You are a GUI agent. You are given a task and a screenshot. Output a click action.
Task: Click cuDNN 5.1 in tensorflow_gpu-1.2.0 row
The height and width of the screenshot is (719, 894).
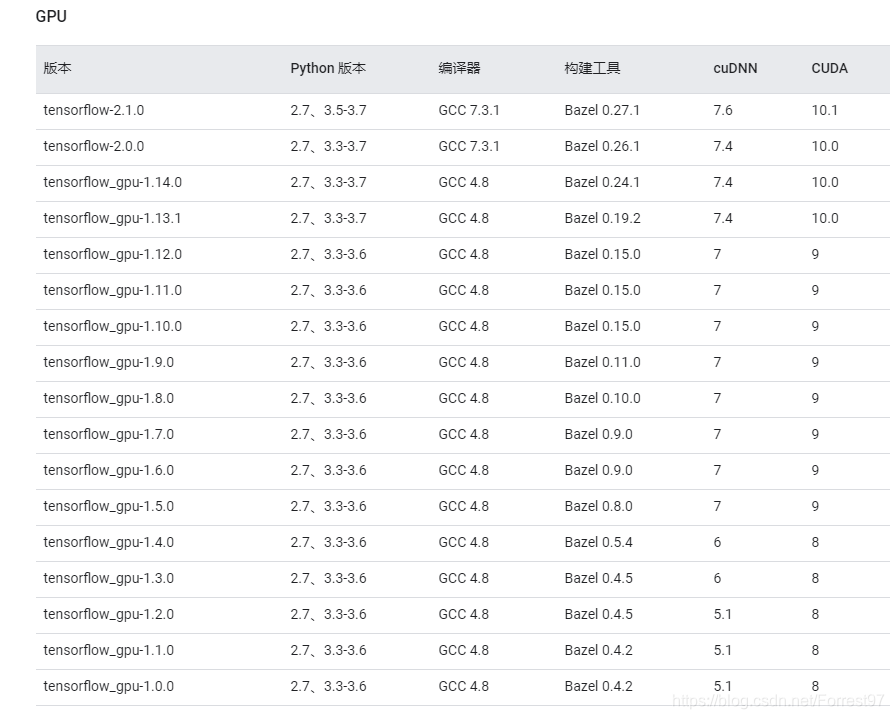pyautogui.click(x=722, y=613)
